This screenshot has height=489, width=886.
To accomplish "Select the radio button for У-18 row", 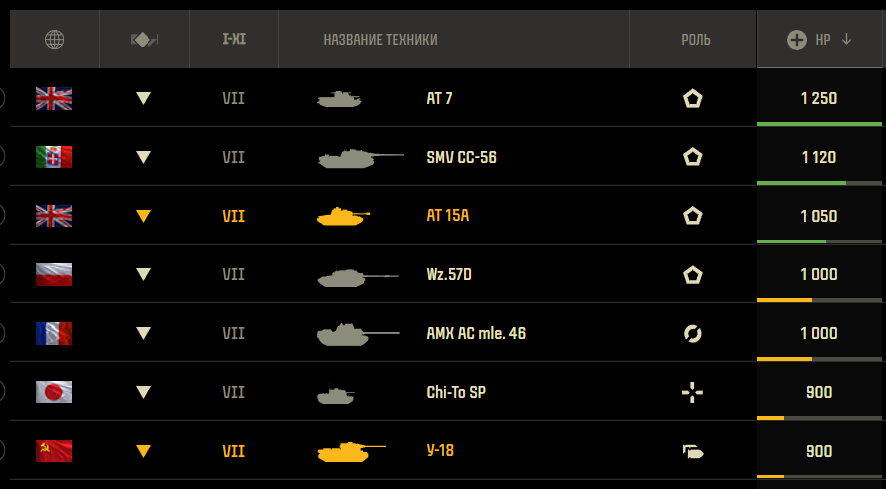I will (2, 450).
